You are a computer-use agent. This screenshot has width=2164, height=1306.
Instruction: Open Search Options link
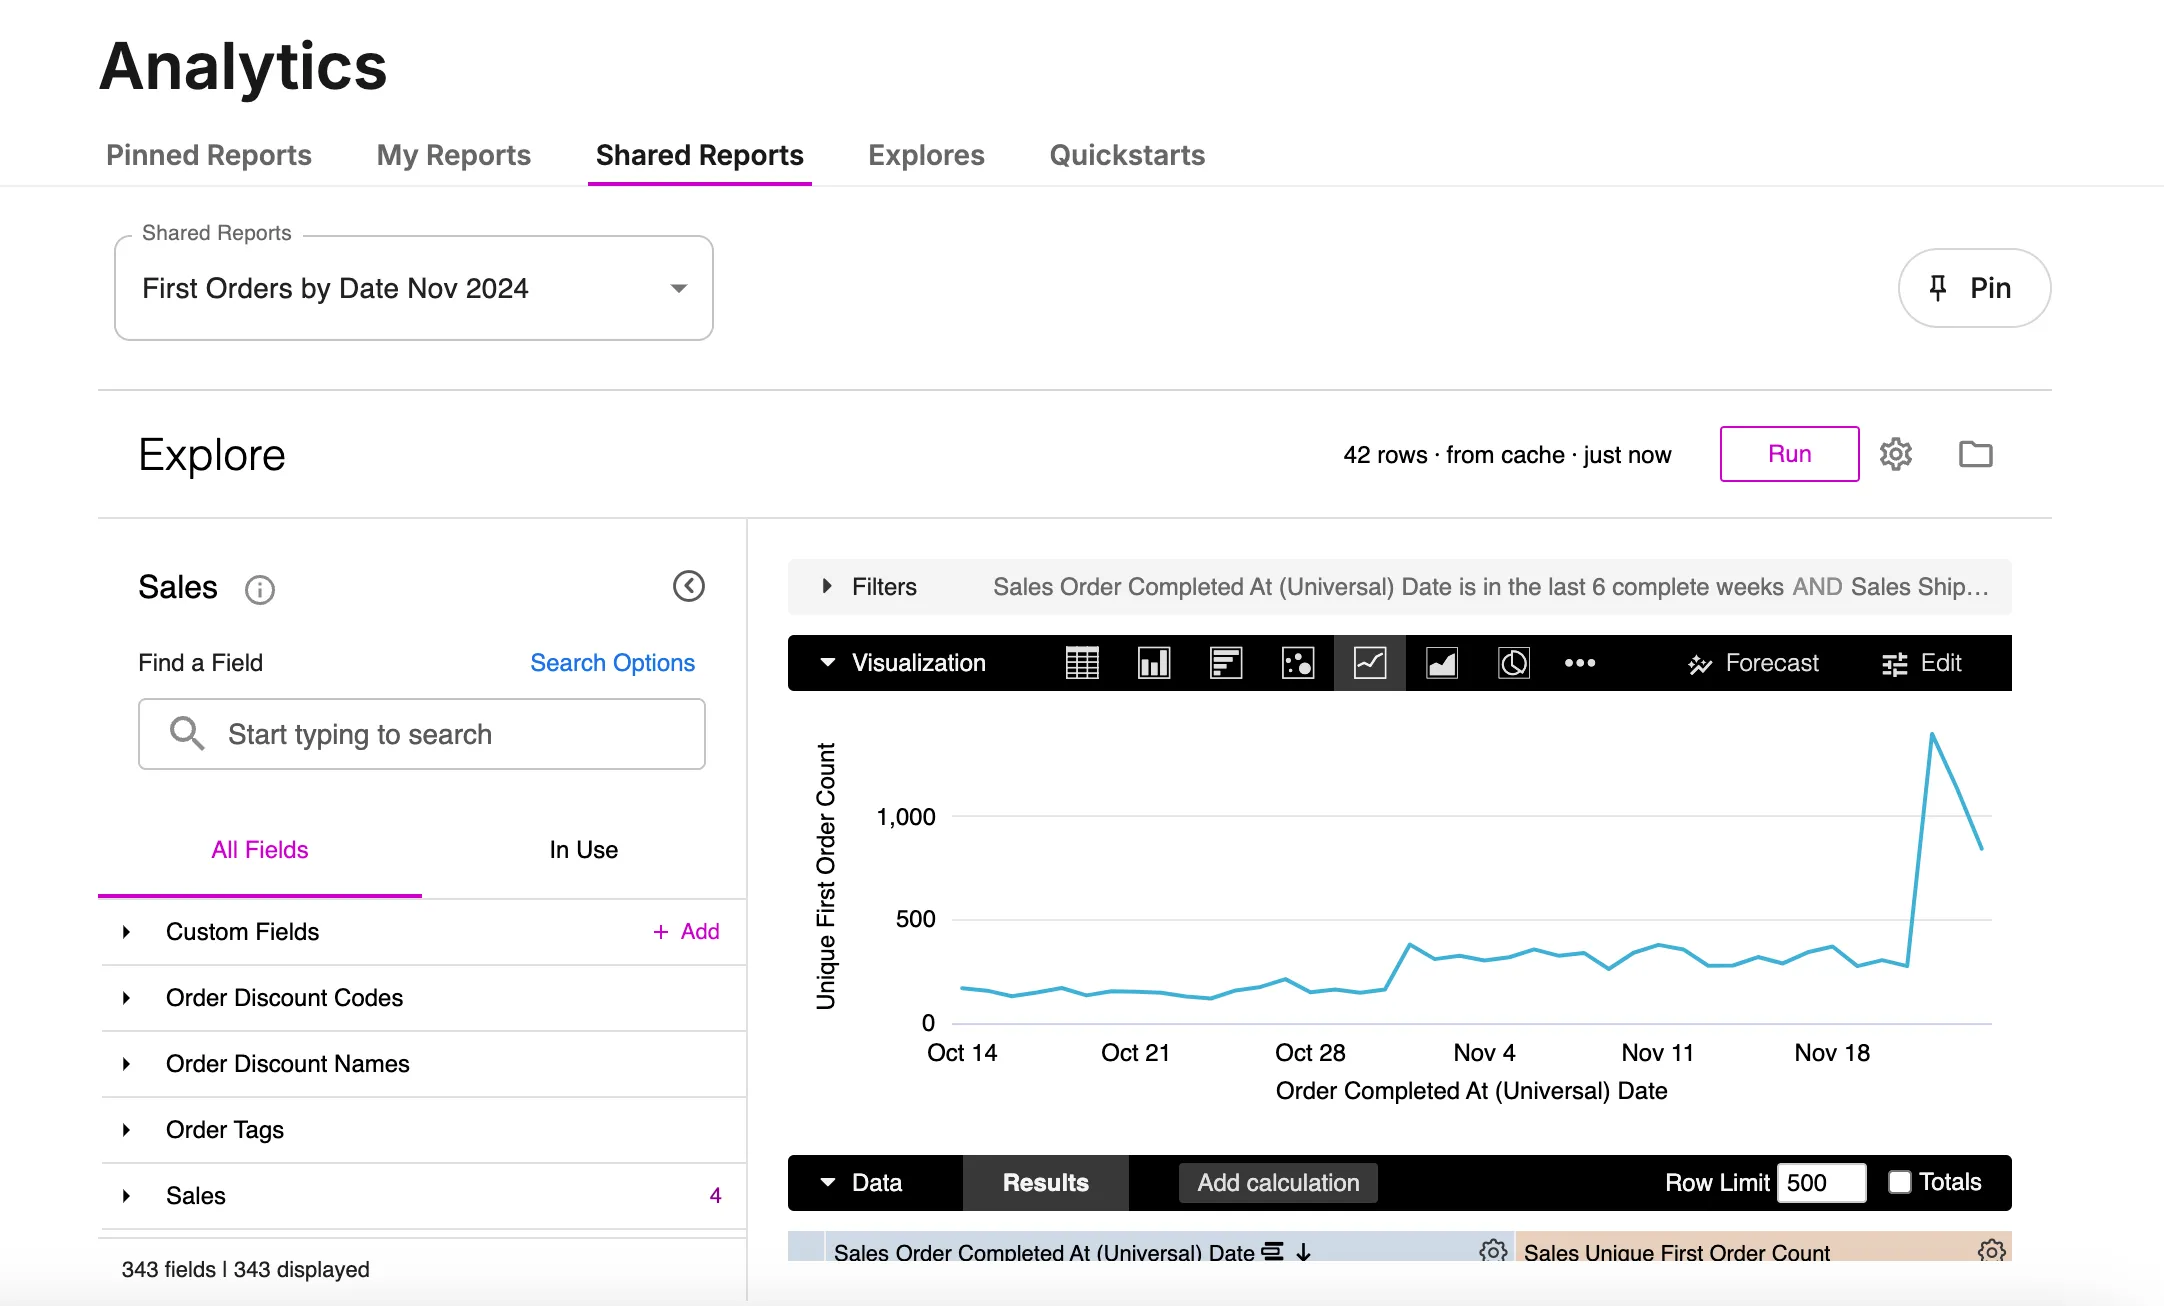(612, 663)
